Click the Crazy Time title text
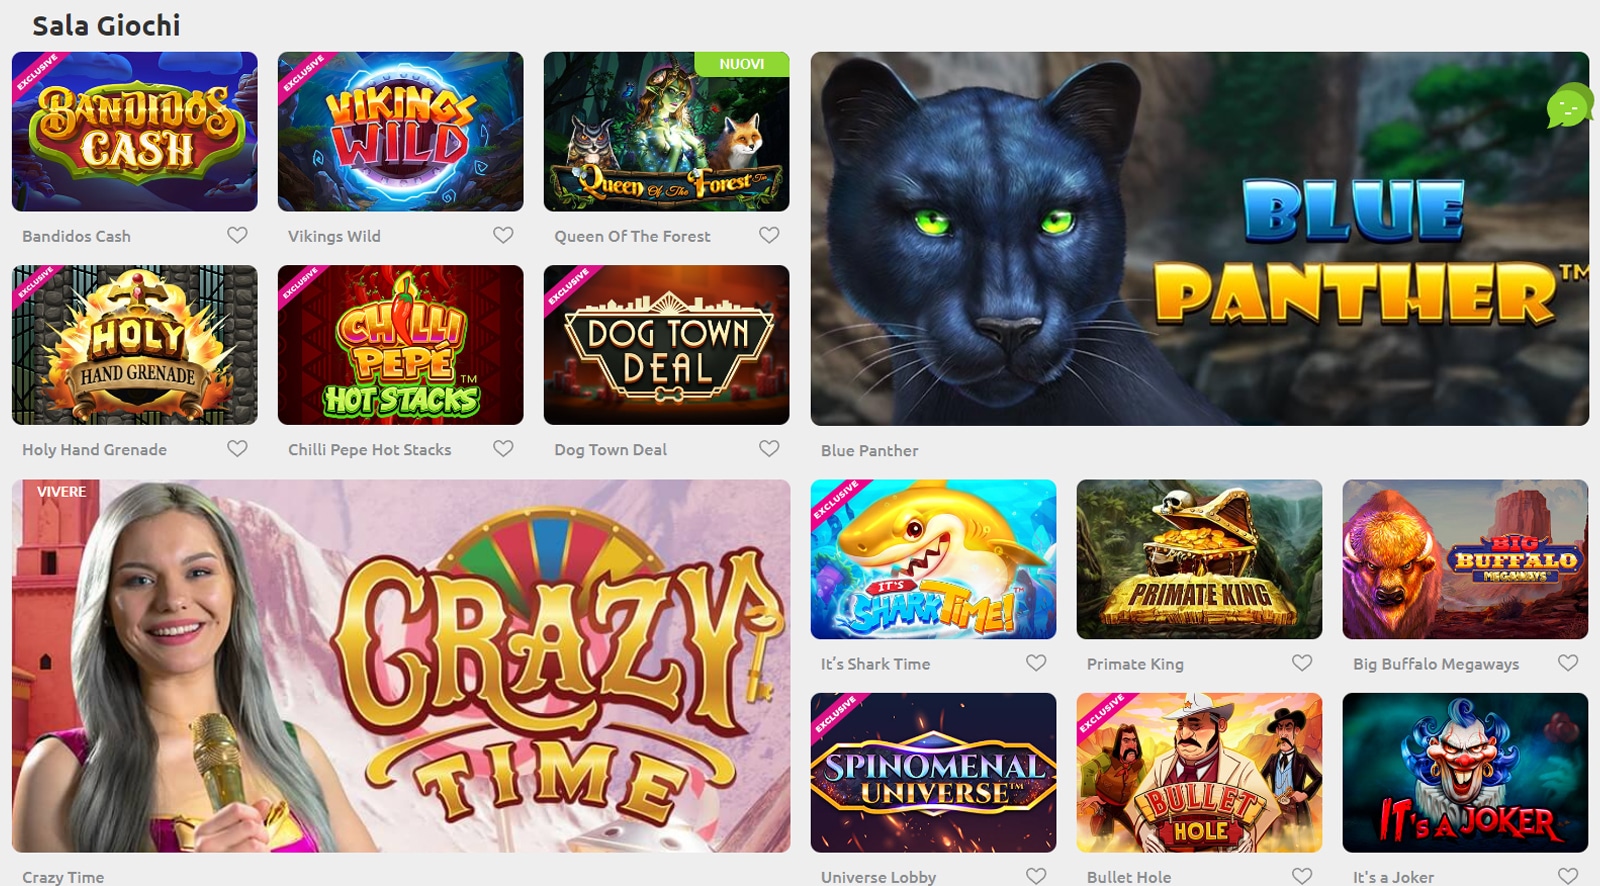1600x886 pixels. 63,877
